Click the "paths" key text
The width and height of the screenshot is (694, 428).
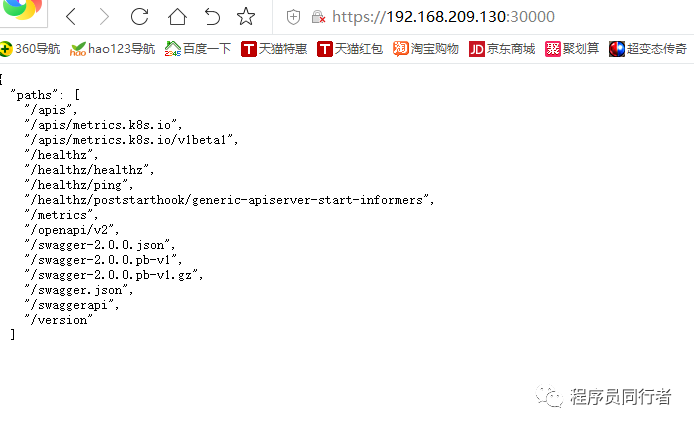[34, 95]
